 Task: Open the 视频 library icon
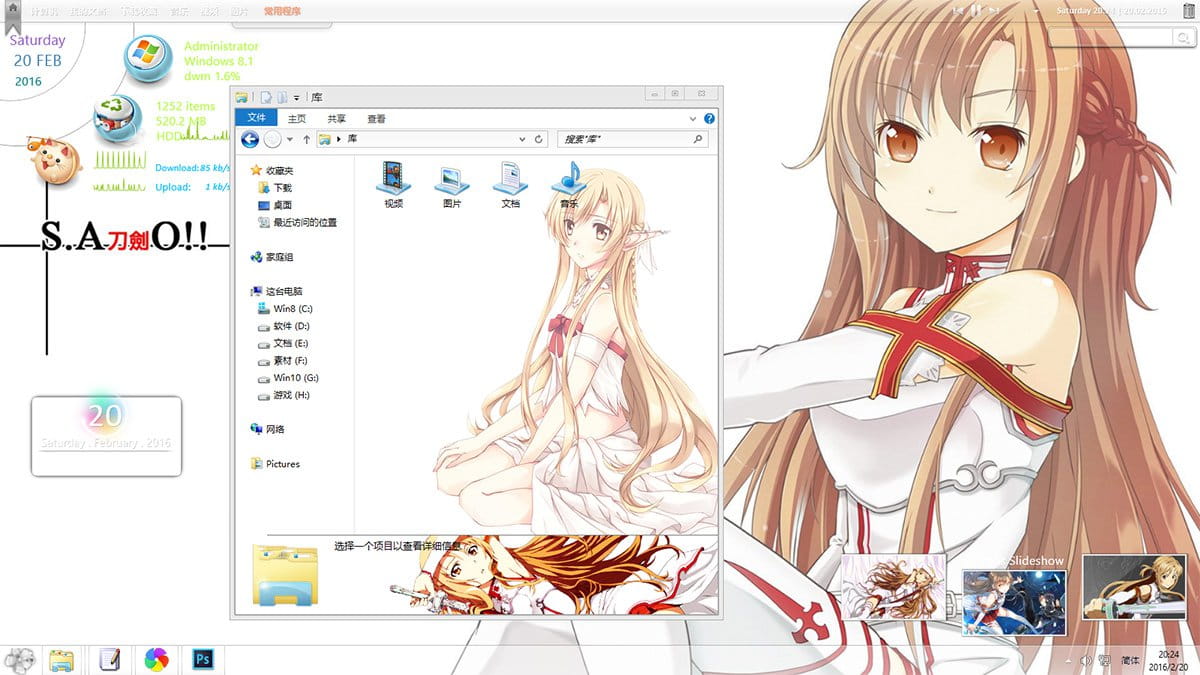click(x=393, y=183)
